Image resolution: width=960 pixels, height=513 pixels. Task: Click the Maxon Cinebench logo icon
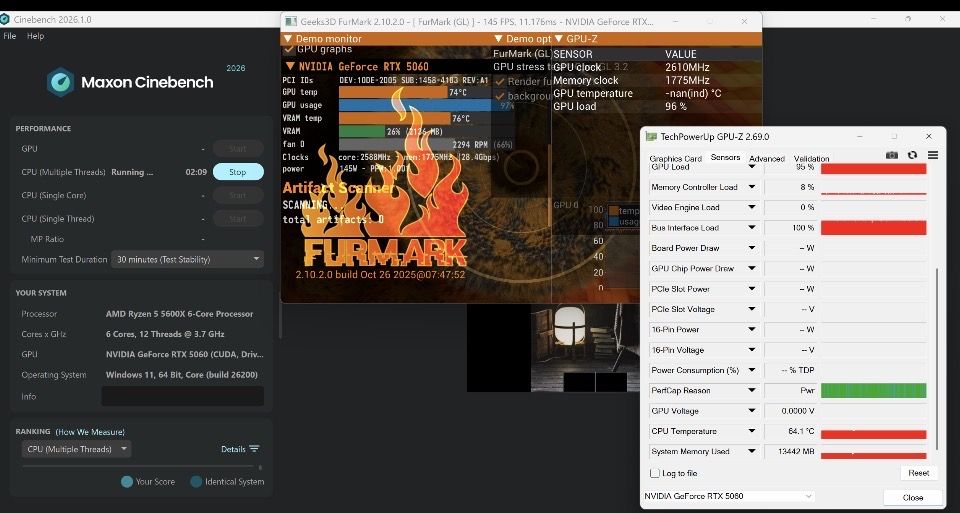click(x=60, y=82)
